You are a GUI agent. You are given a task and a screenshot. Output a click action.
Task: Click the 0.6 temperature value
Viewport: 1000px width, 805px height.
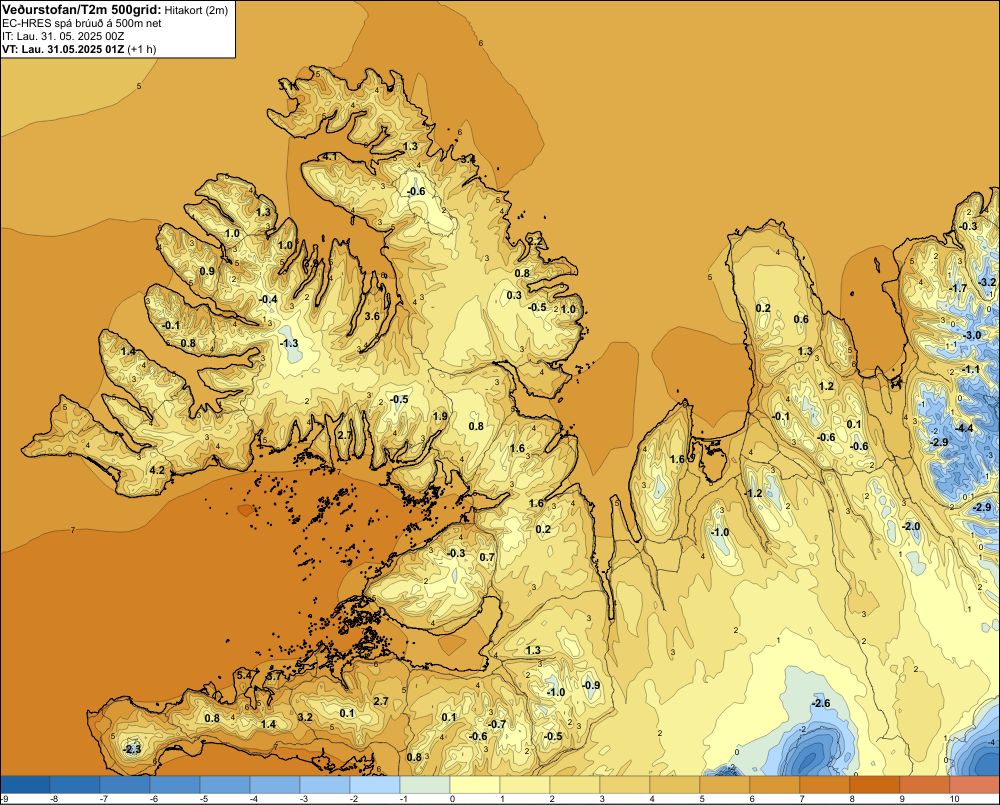pyautogui.click(x=801, y=319)
